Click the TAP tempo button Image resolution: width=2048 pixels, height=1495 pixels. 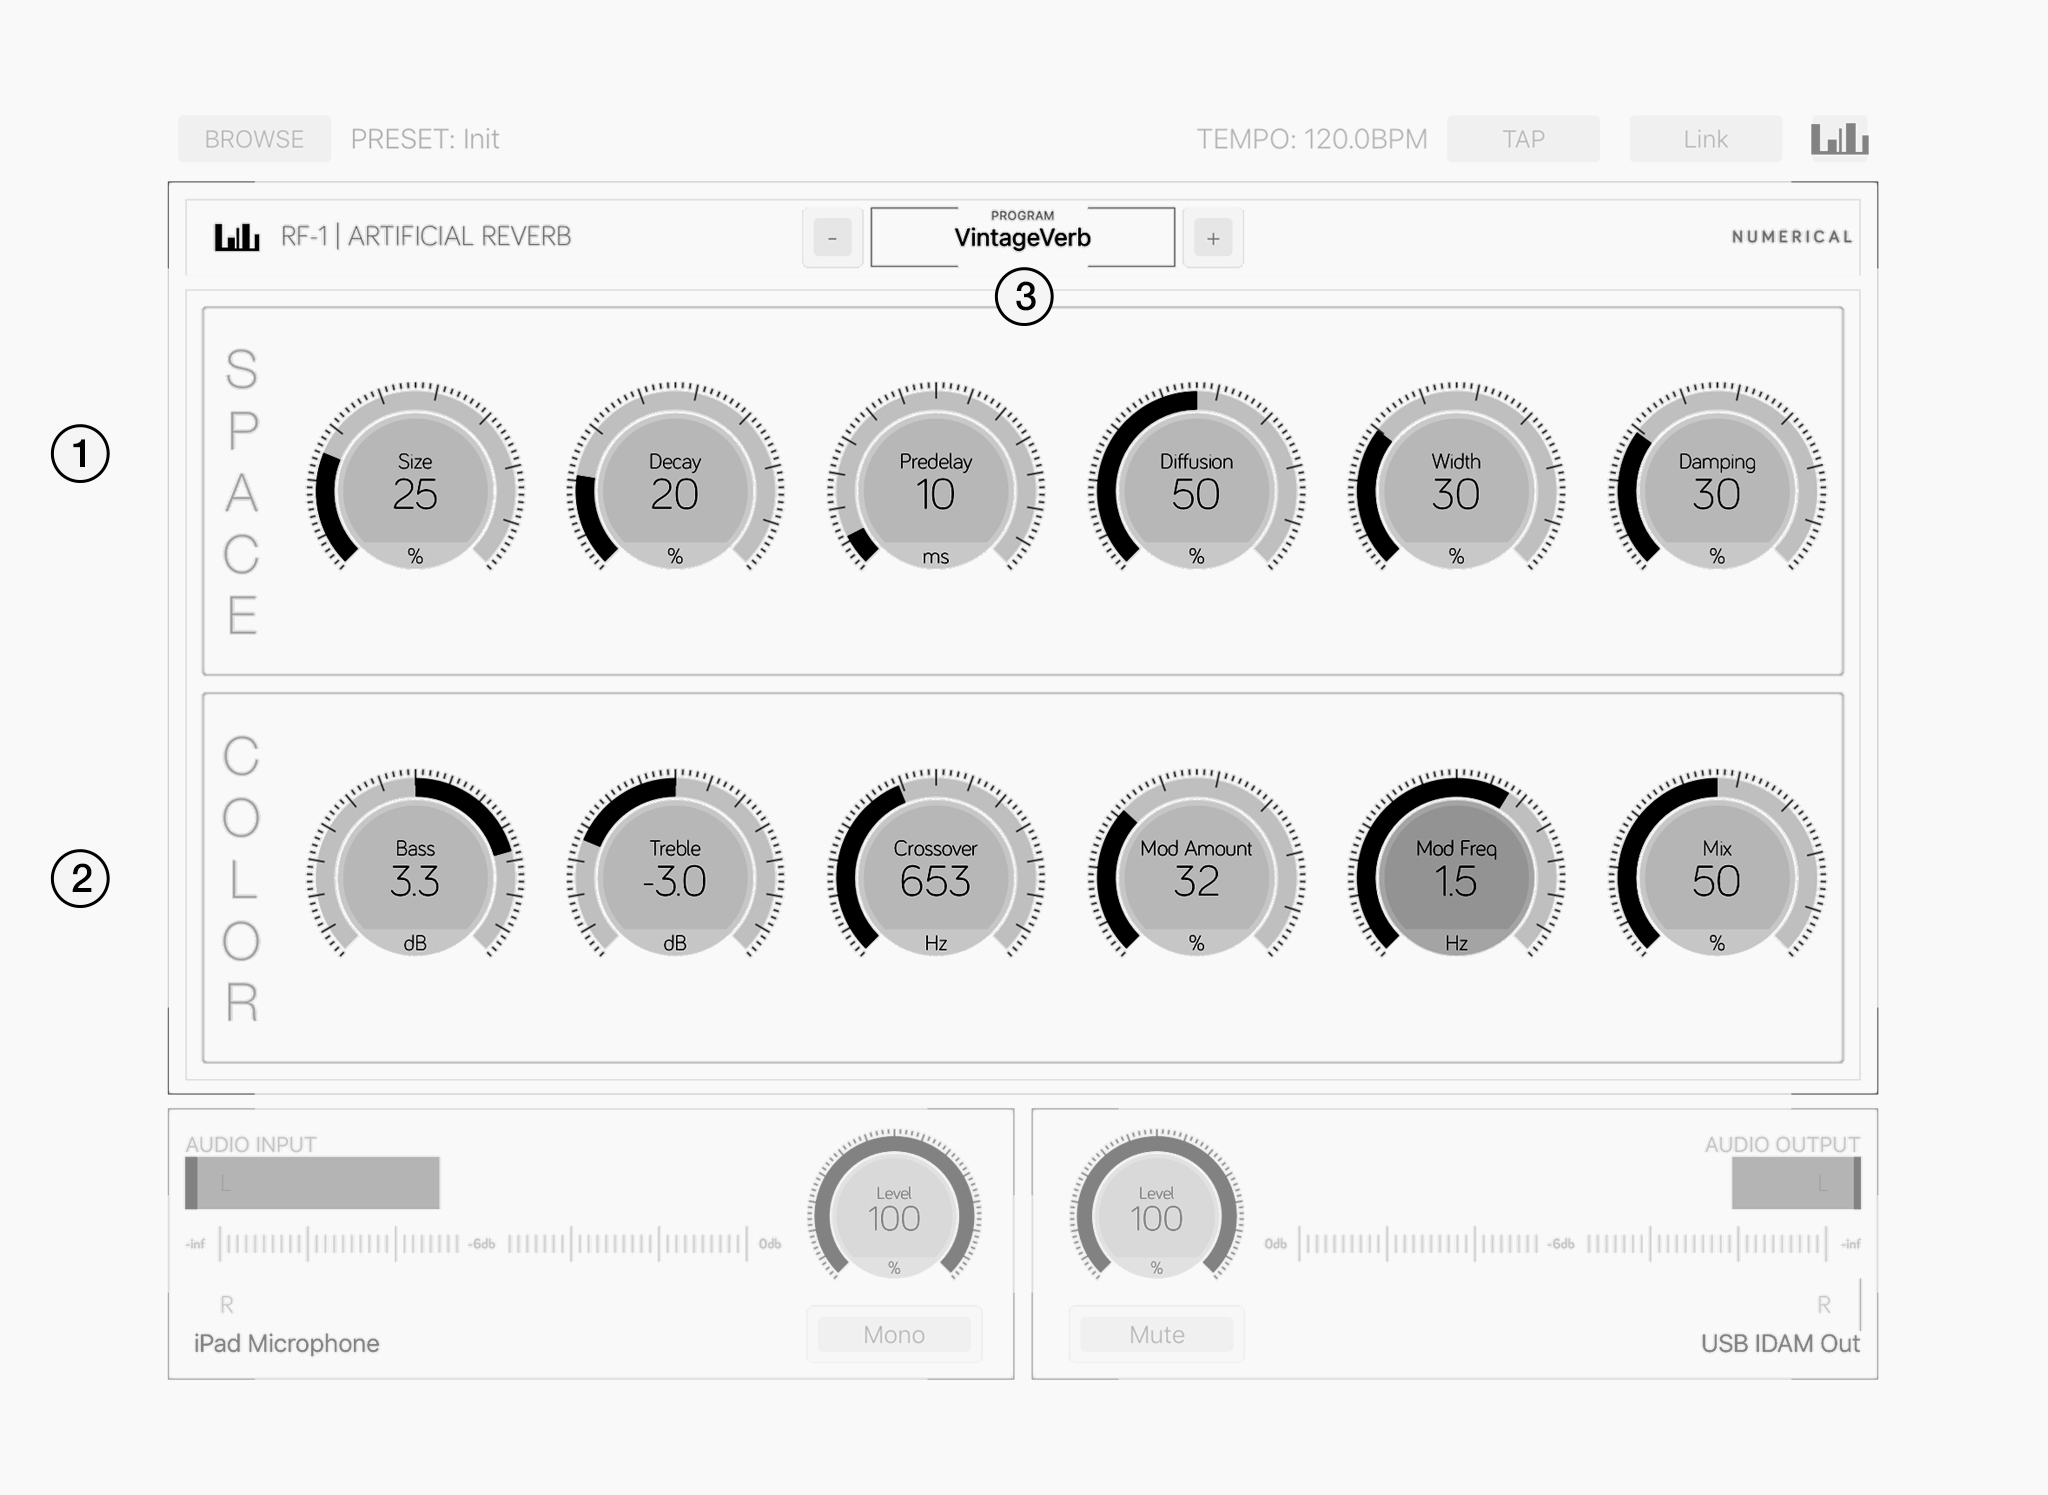point(1523,140)
